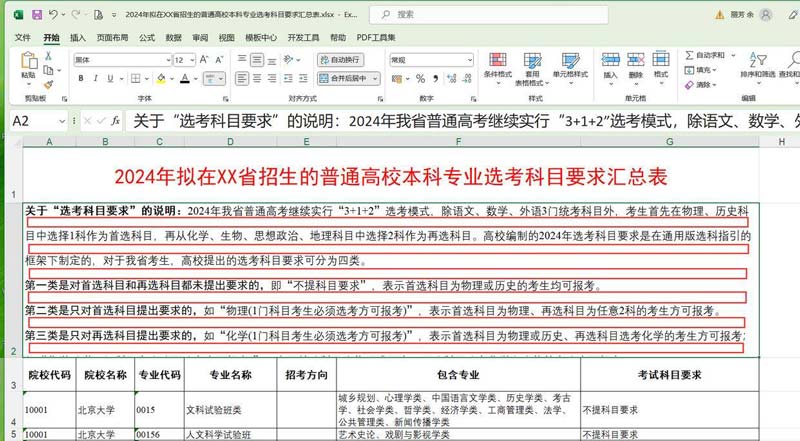Click the Save icon in title bar
Image resolution: width=800 pixels, height=441 pixels.
pos(37,15)
